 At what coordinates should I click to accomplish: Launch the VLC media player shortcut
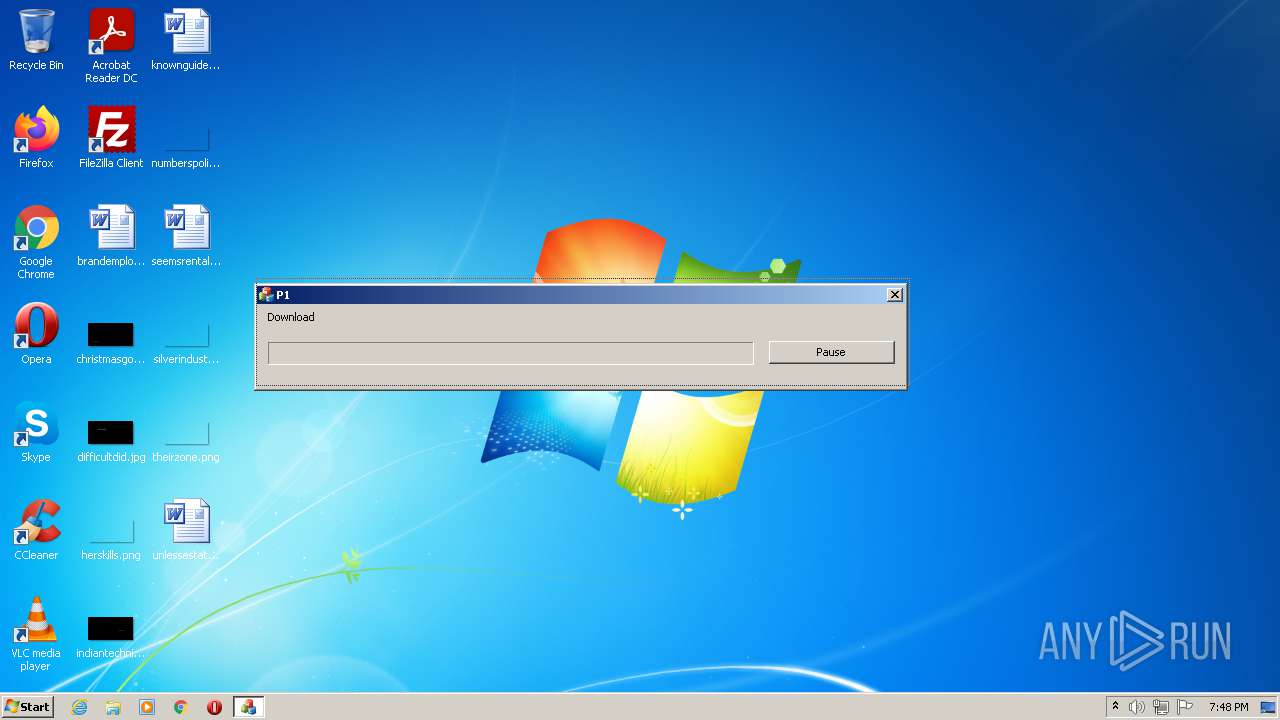[36, 634]
